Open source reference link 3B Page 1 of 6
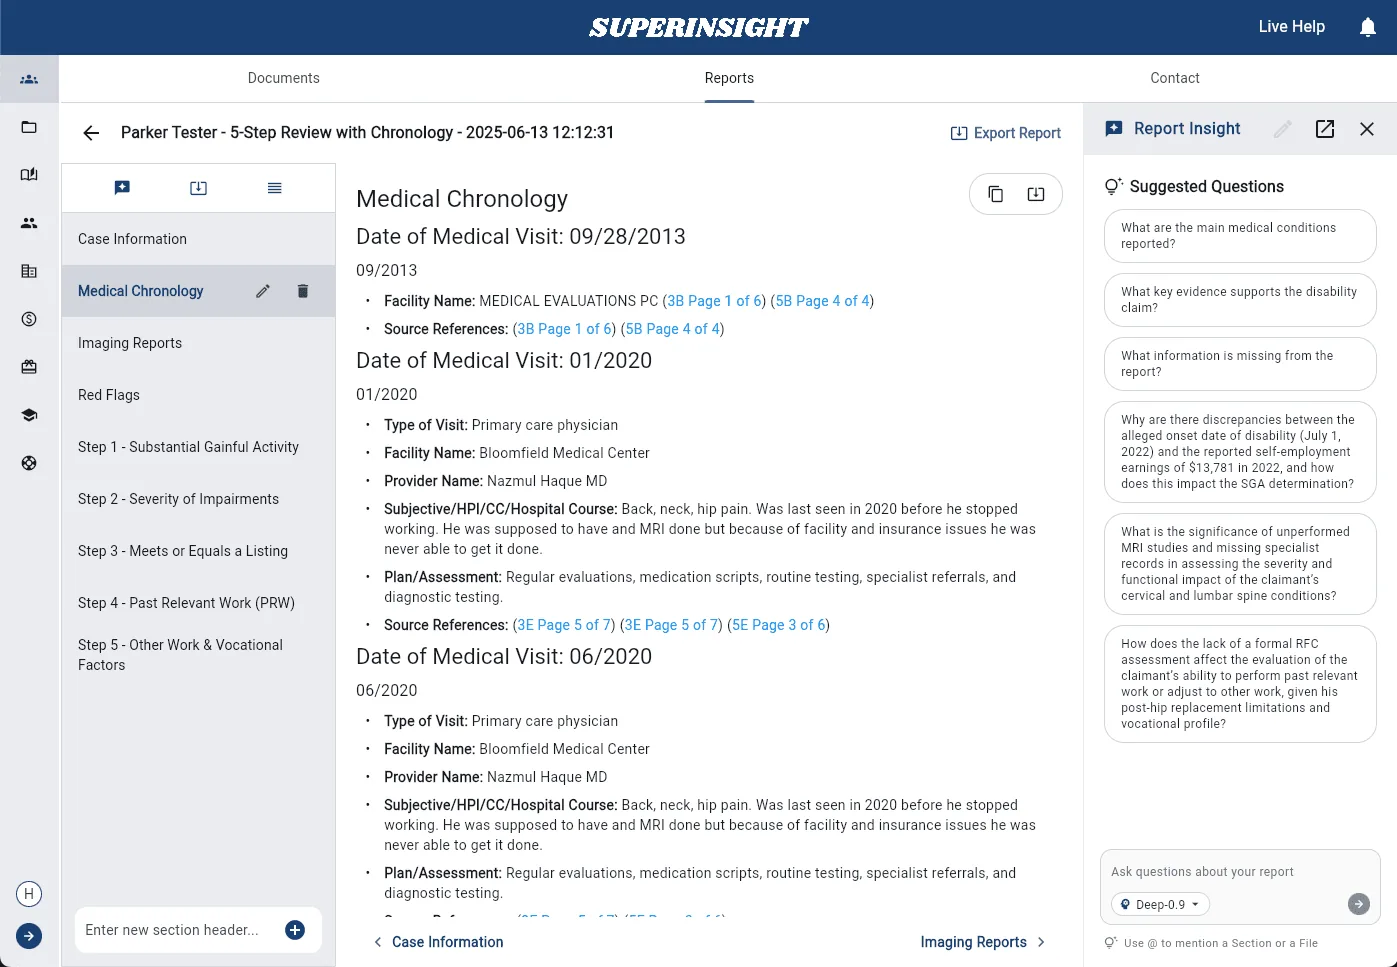Image resolution: width=1397 pixels, height=967 pixels. pyautogui.click(x=714, y=300)
